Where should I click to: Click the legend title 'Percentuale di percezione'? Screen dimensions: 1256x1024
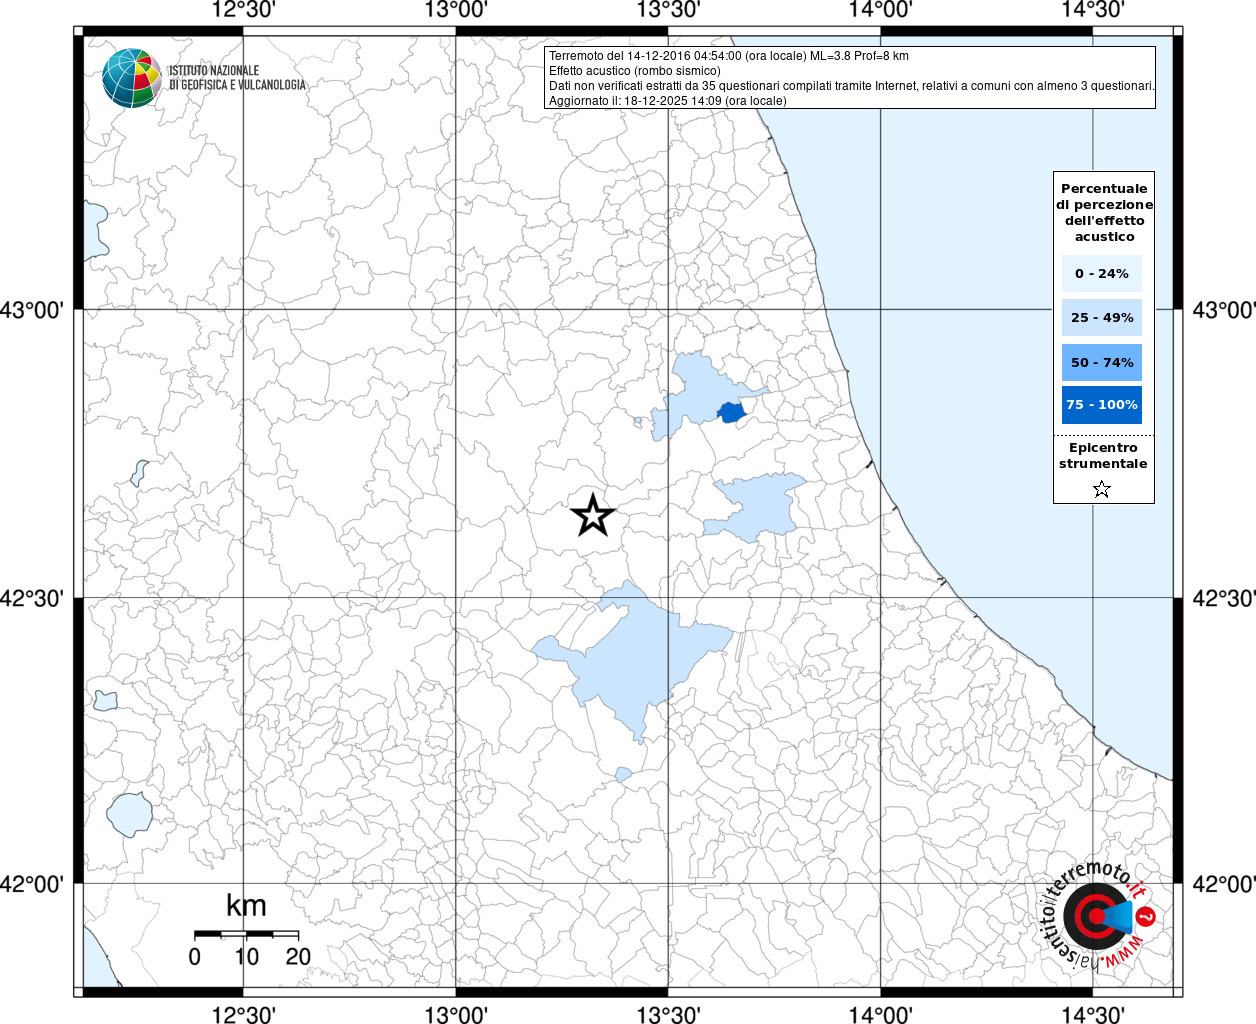[1104, 212]
